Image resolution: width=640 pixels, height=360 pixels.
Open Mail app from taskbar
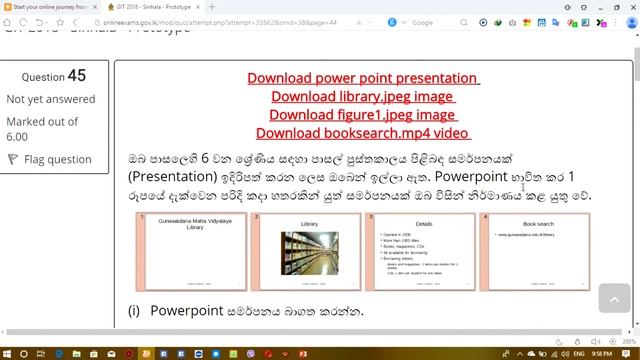point(111,354)
